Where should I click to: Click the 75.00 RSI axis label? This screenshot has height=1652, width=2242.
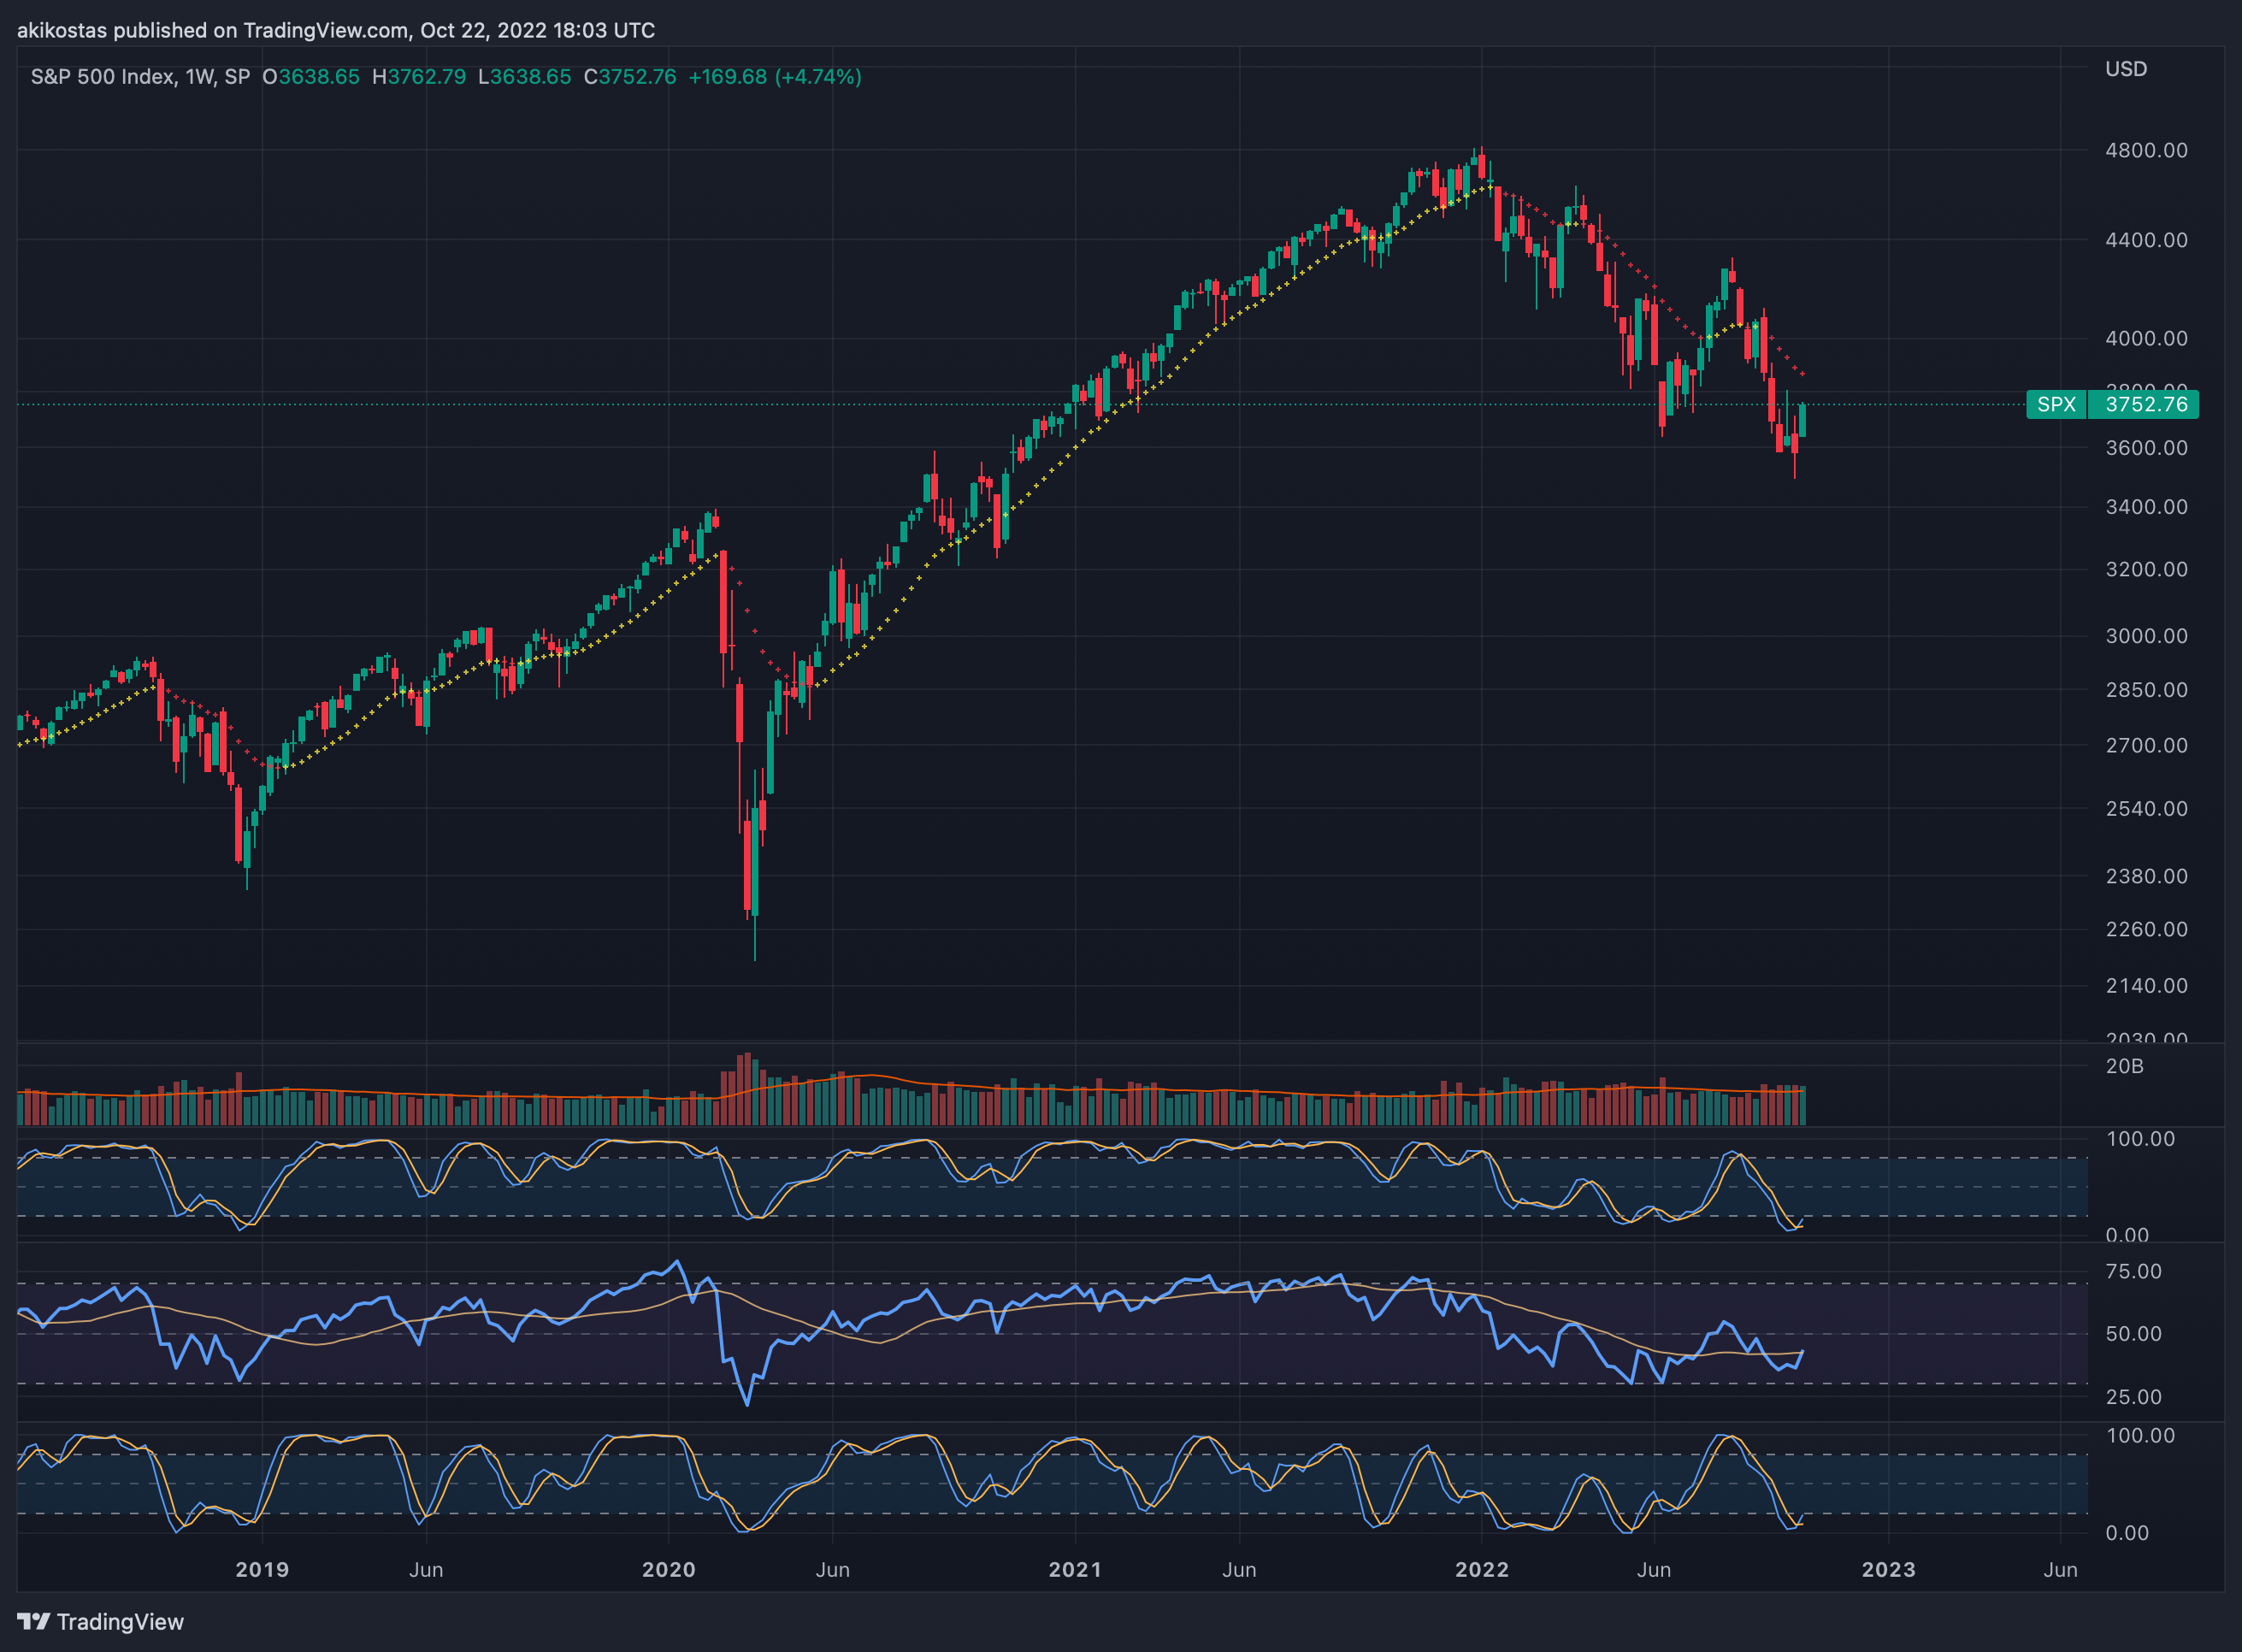click(2133, 1271)
